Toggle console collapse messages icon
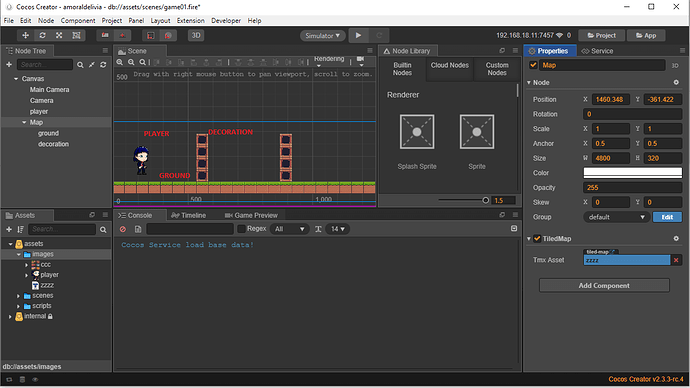 [x=514, y=228]
